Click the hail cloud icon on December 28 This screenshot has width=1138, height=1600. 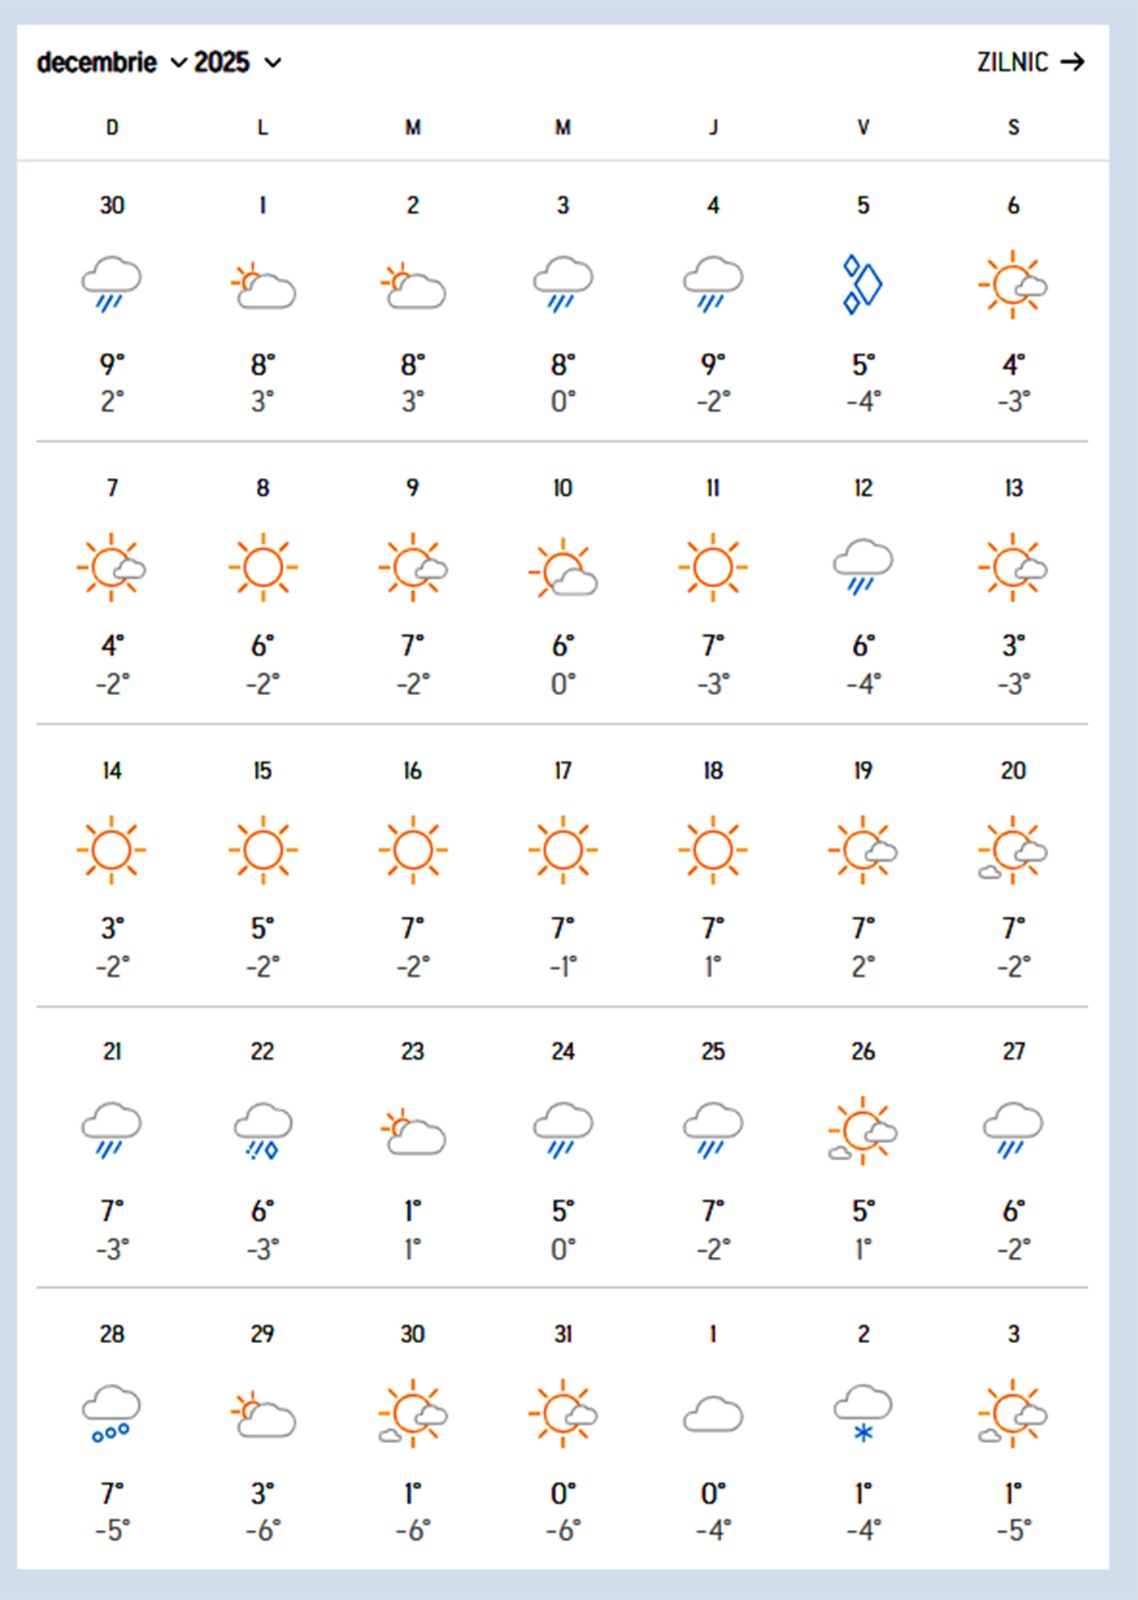[x=111, y=1414]
